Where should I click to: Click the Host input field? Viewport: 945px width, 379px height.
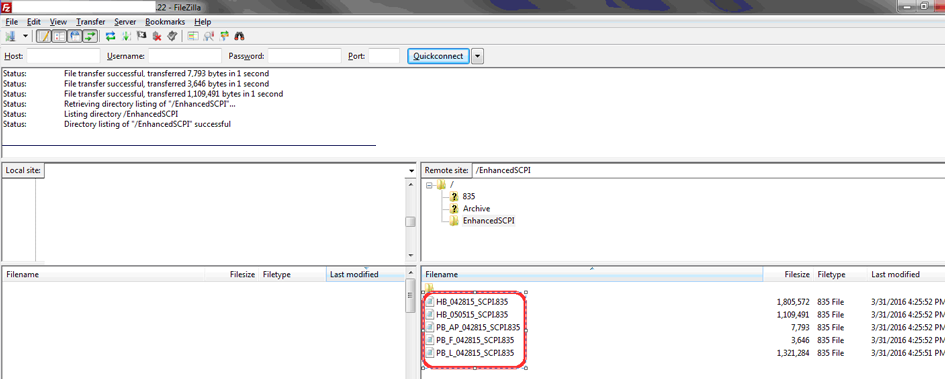click(x=63, y=56)
